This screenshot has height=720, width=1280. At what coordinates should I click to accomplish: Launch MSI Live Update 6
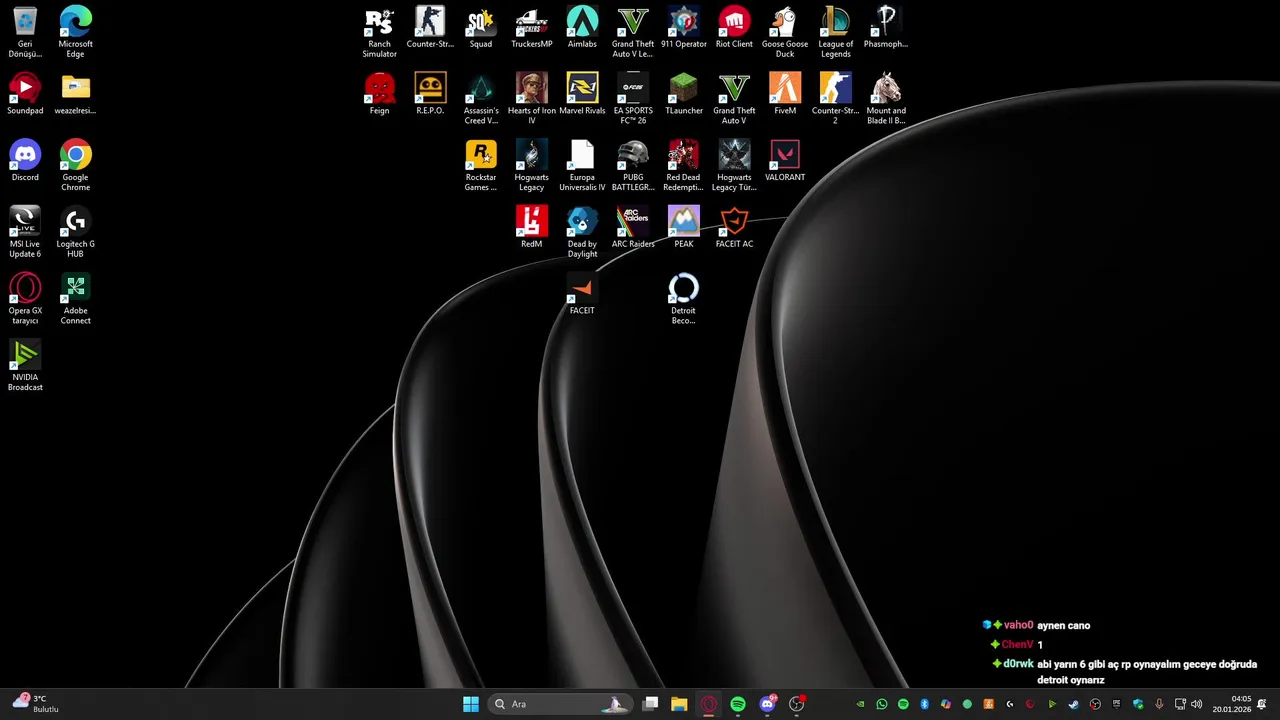[x=25, y=232]
